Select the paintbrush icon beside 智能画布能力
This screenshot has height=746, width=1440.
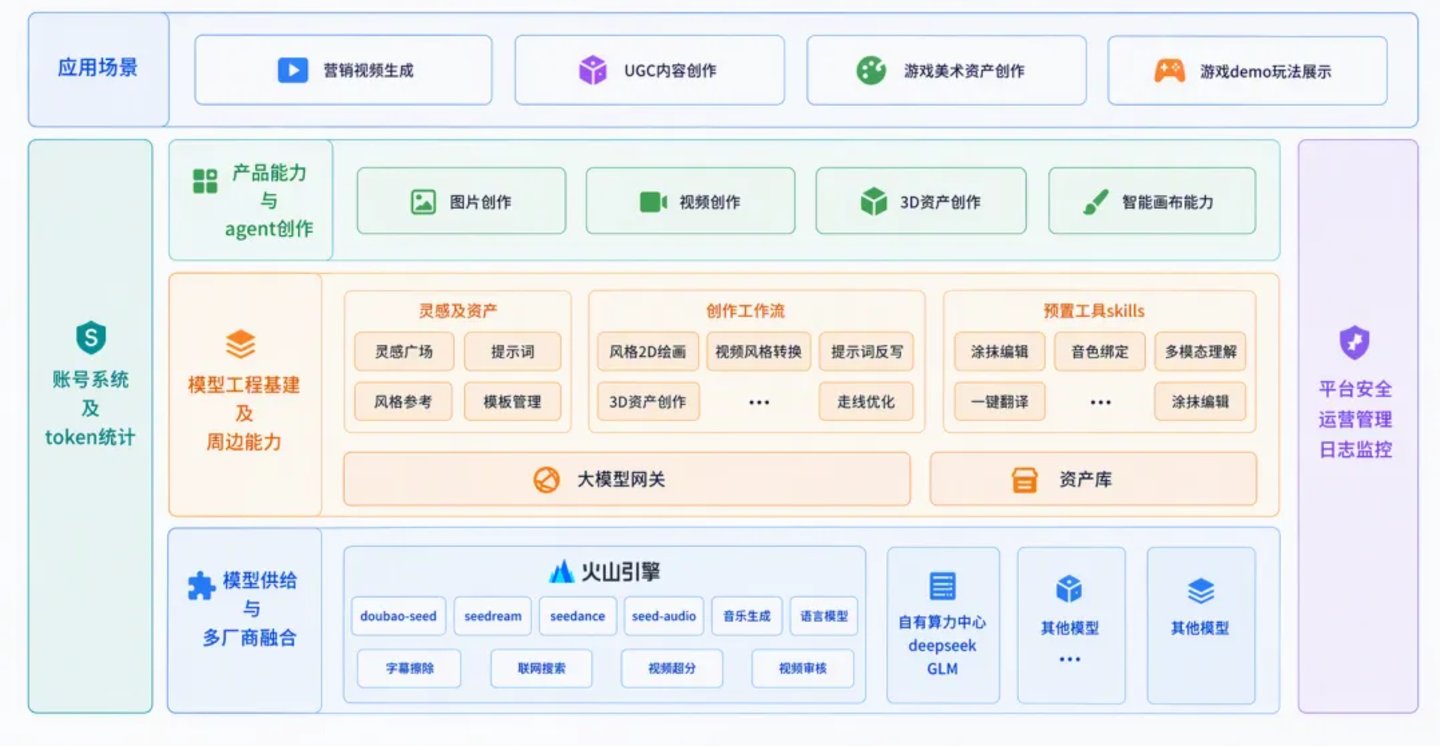(1096, 202)
